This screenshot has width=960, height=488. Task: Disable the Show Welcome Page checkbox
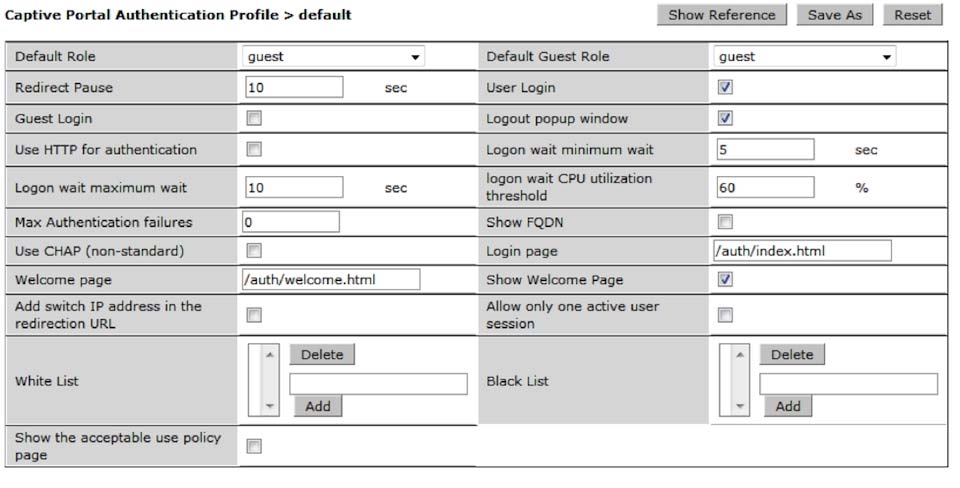tap(725, 279)
